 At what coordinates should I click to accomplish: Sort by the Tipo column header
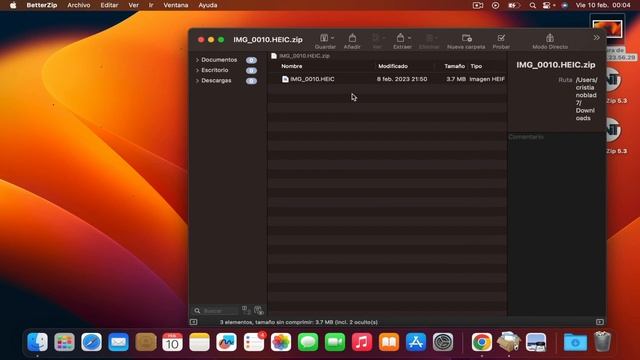(x=476, y=66)
